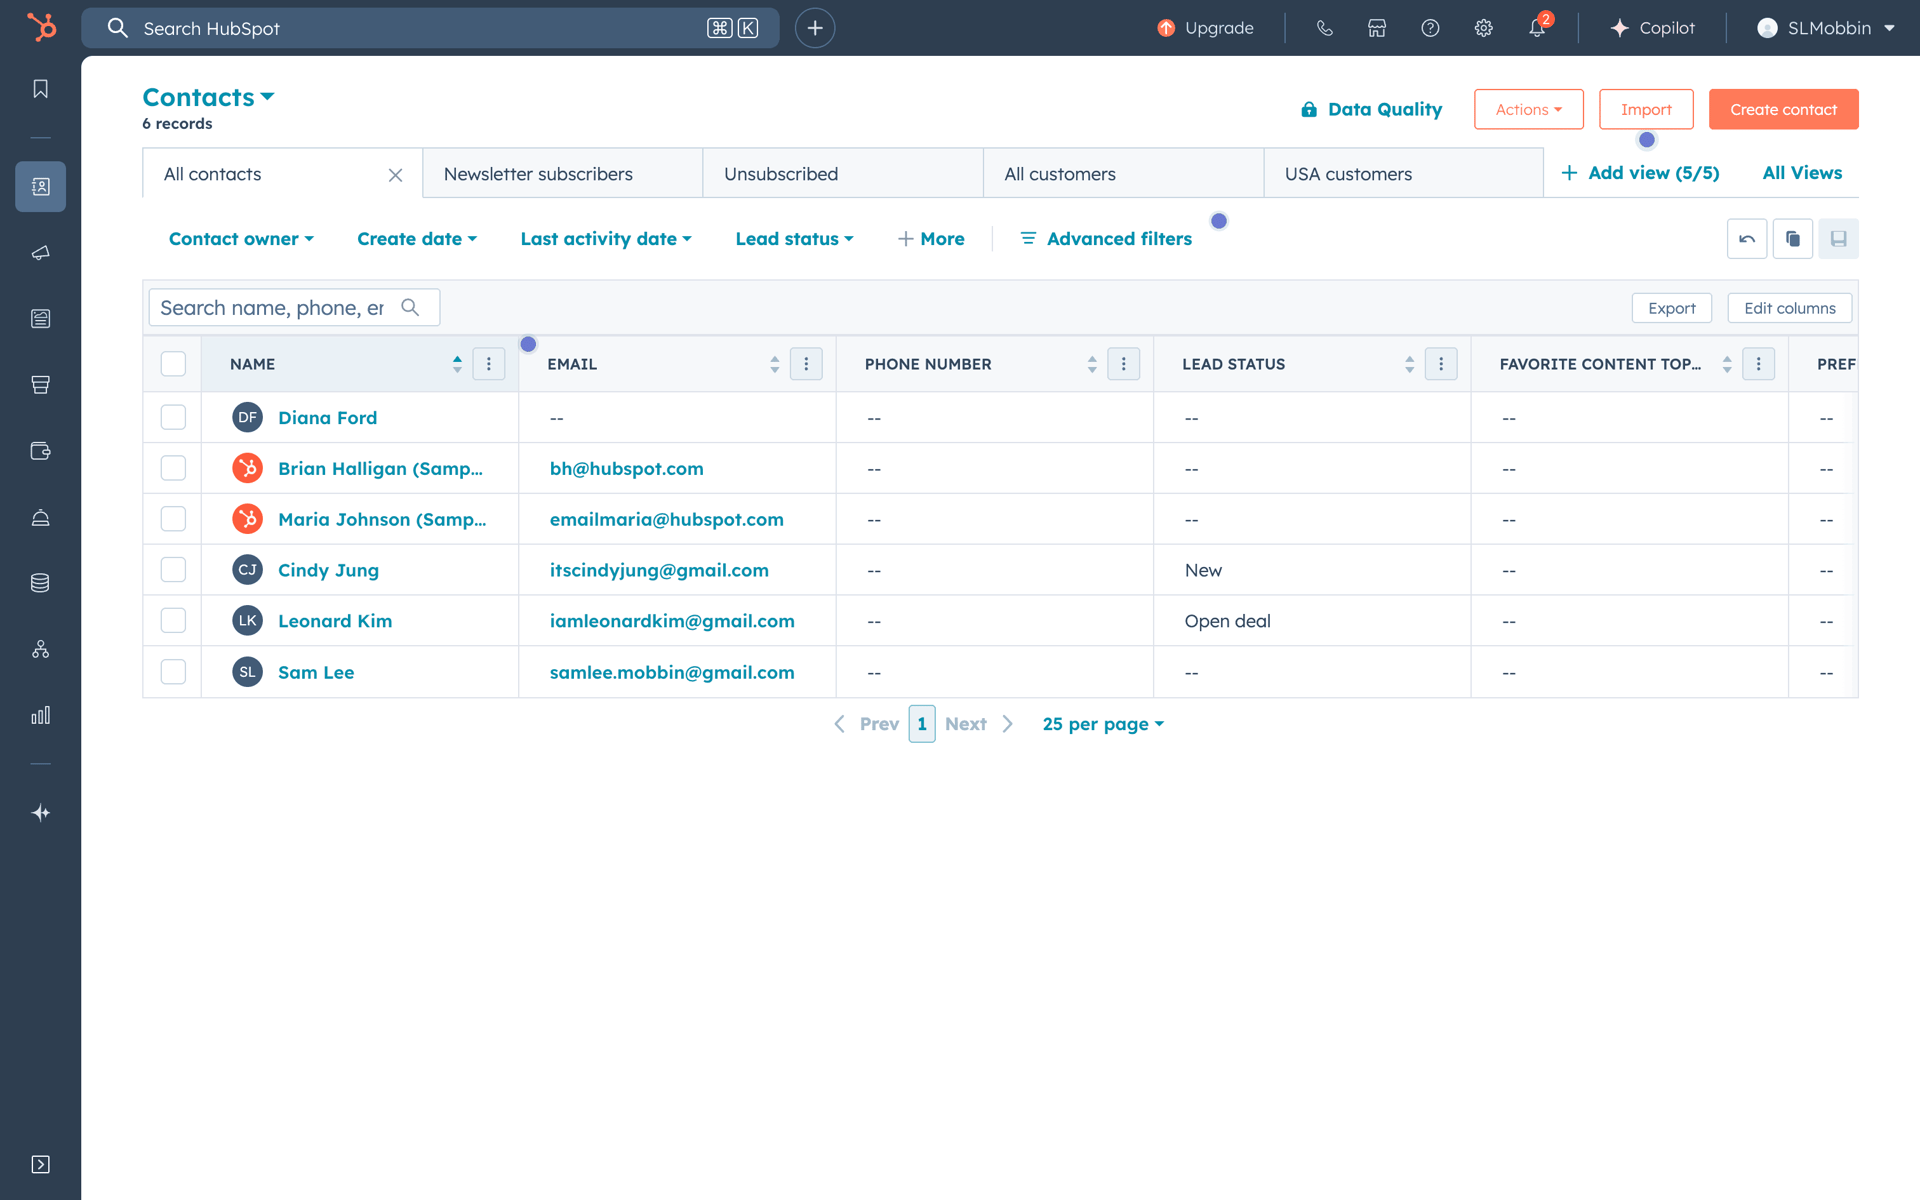Open the Email column options menu
This screenshot has height=1200, width=1920.
pos(806,364)
